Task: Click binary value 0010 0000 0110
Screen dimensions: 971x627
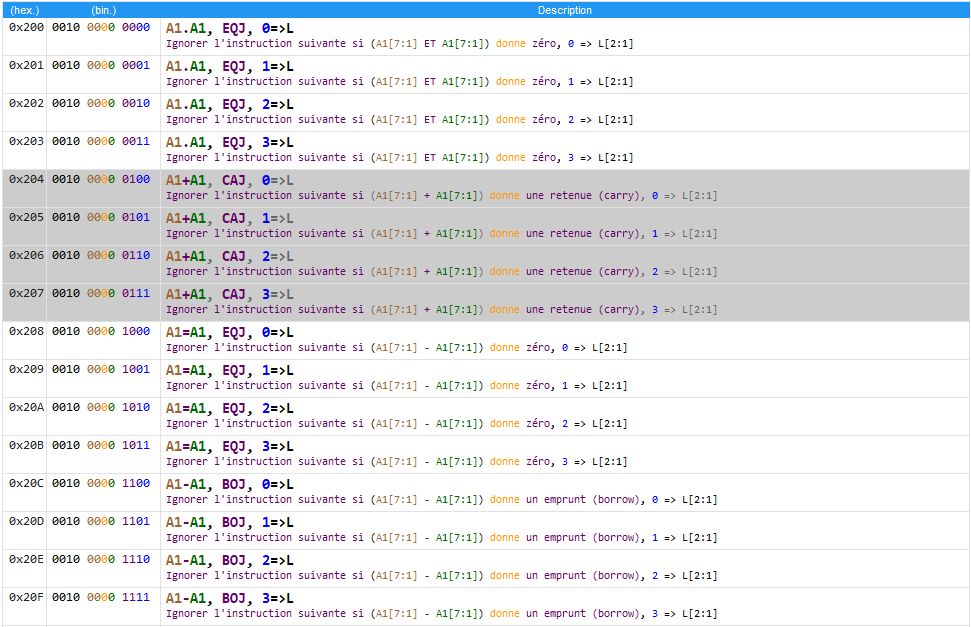Action: pyautogui.click(x=101, y=255)
